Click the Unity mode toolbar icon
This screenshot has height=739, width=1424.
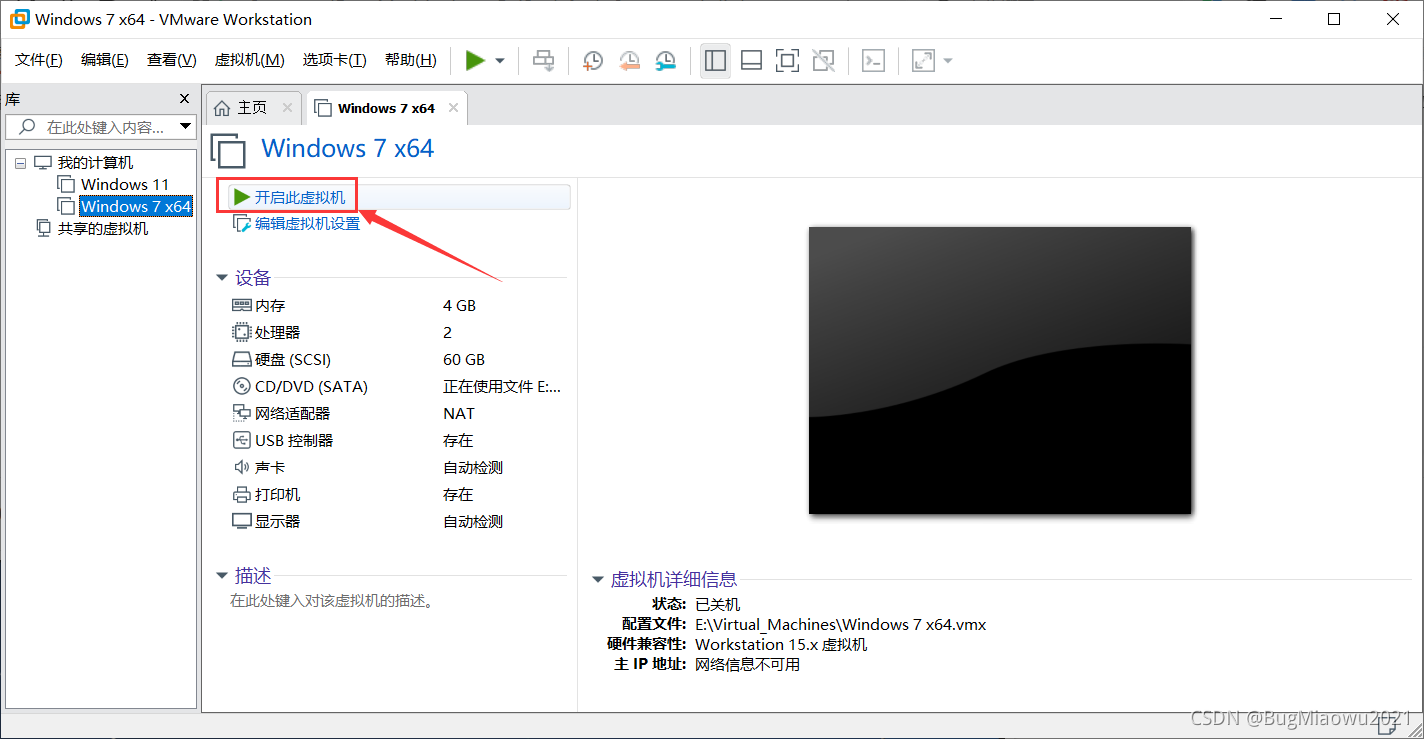tap(823, 61)
